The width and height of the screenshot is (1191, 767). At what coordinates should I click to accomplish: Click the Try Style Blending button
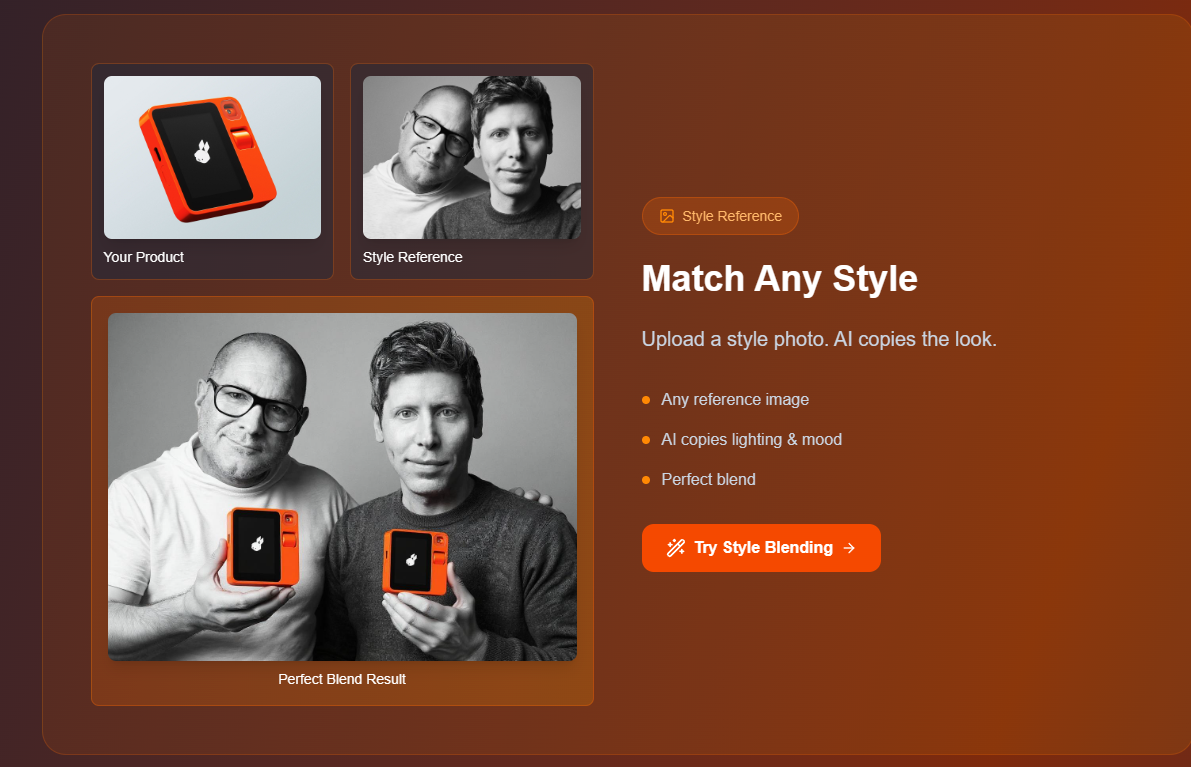click(761, 548)
